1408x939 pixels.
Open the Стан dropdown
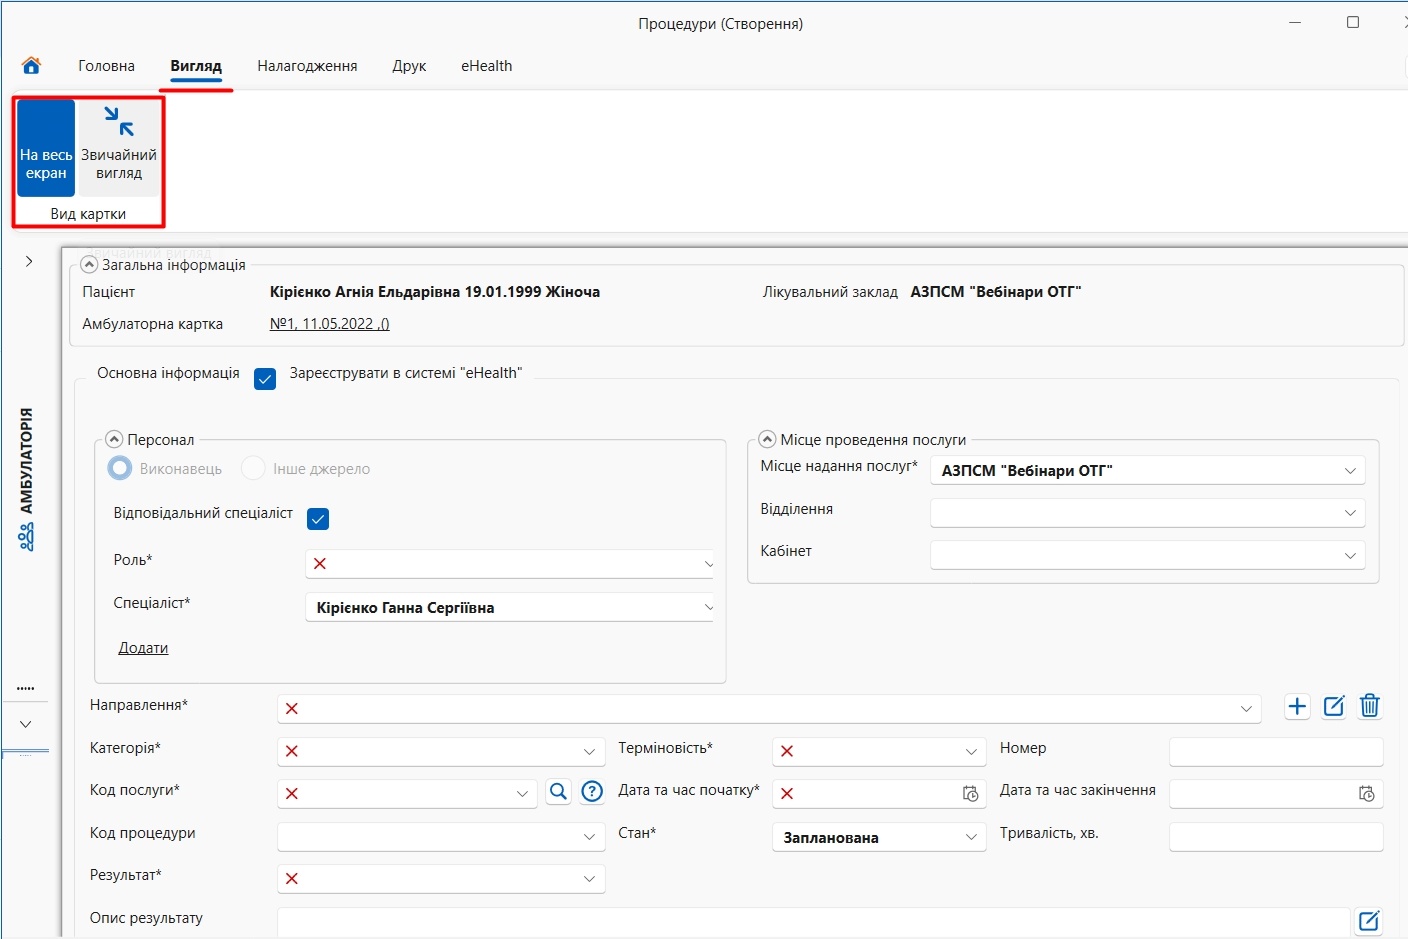pyautogui.click(x=971, y=836)
